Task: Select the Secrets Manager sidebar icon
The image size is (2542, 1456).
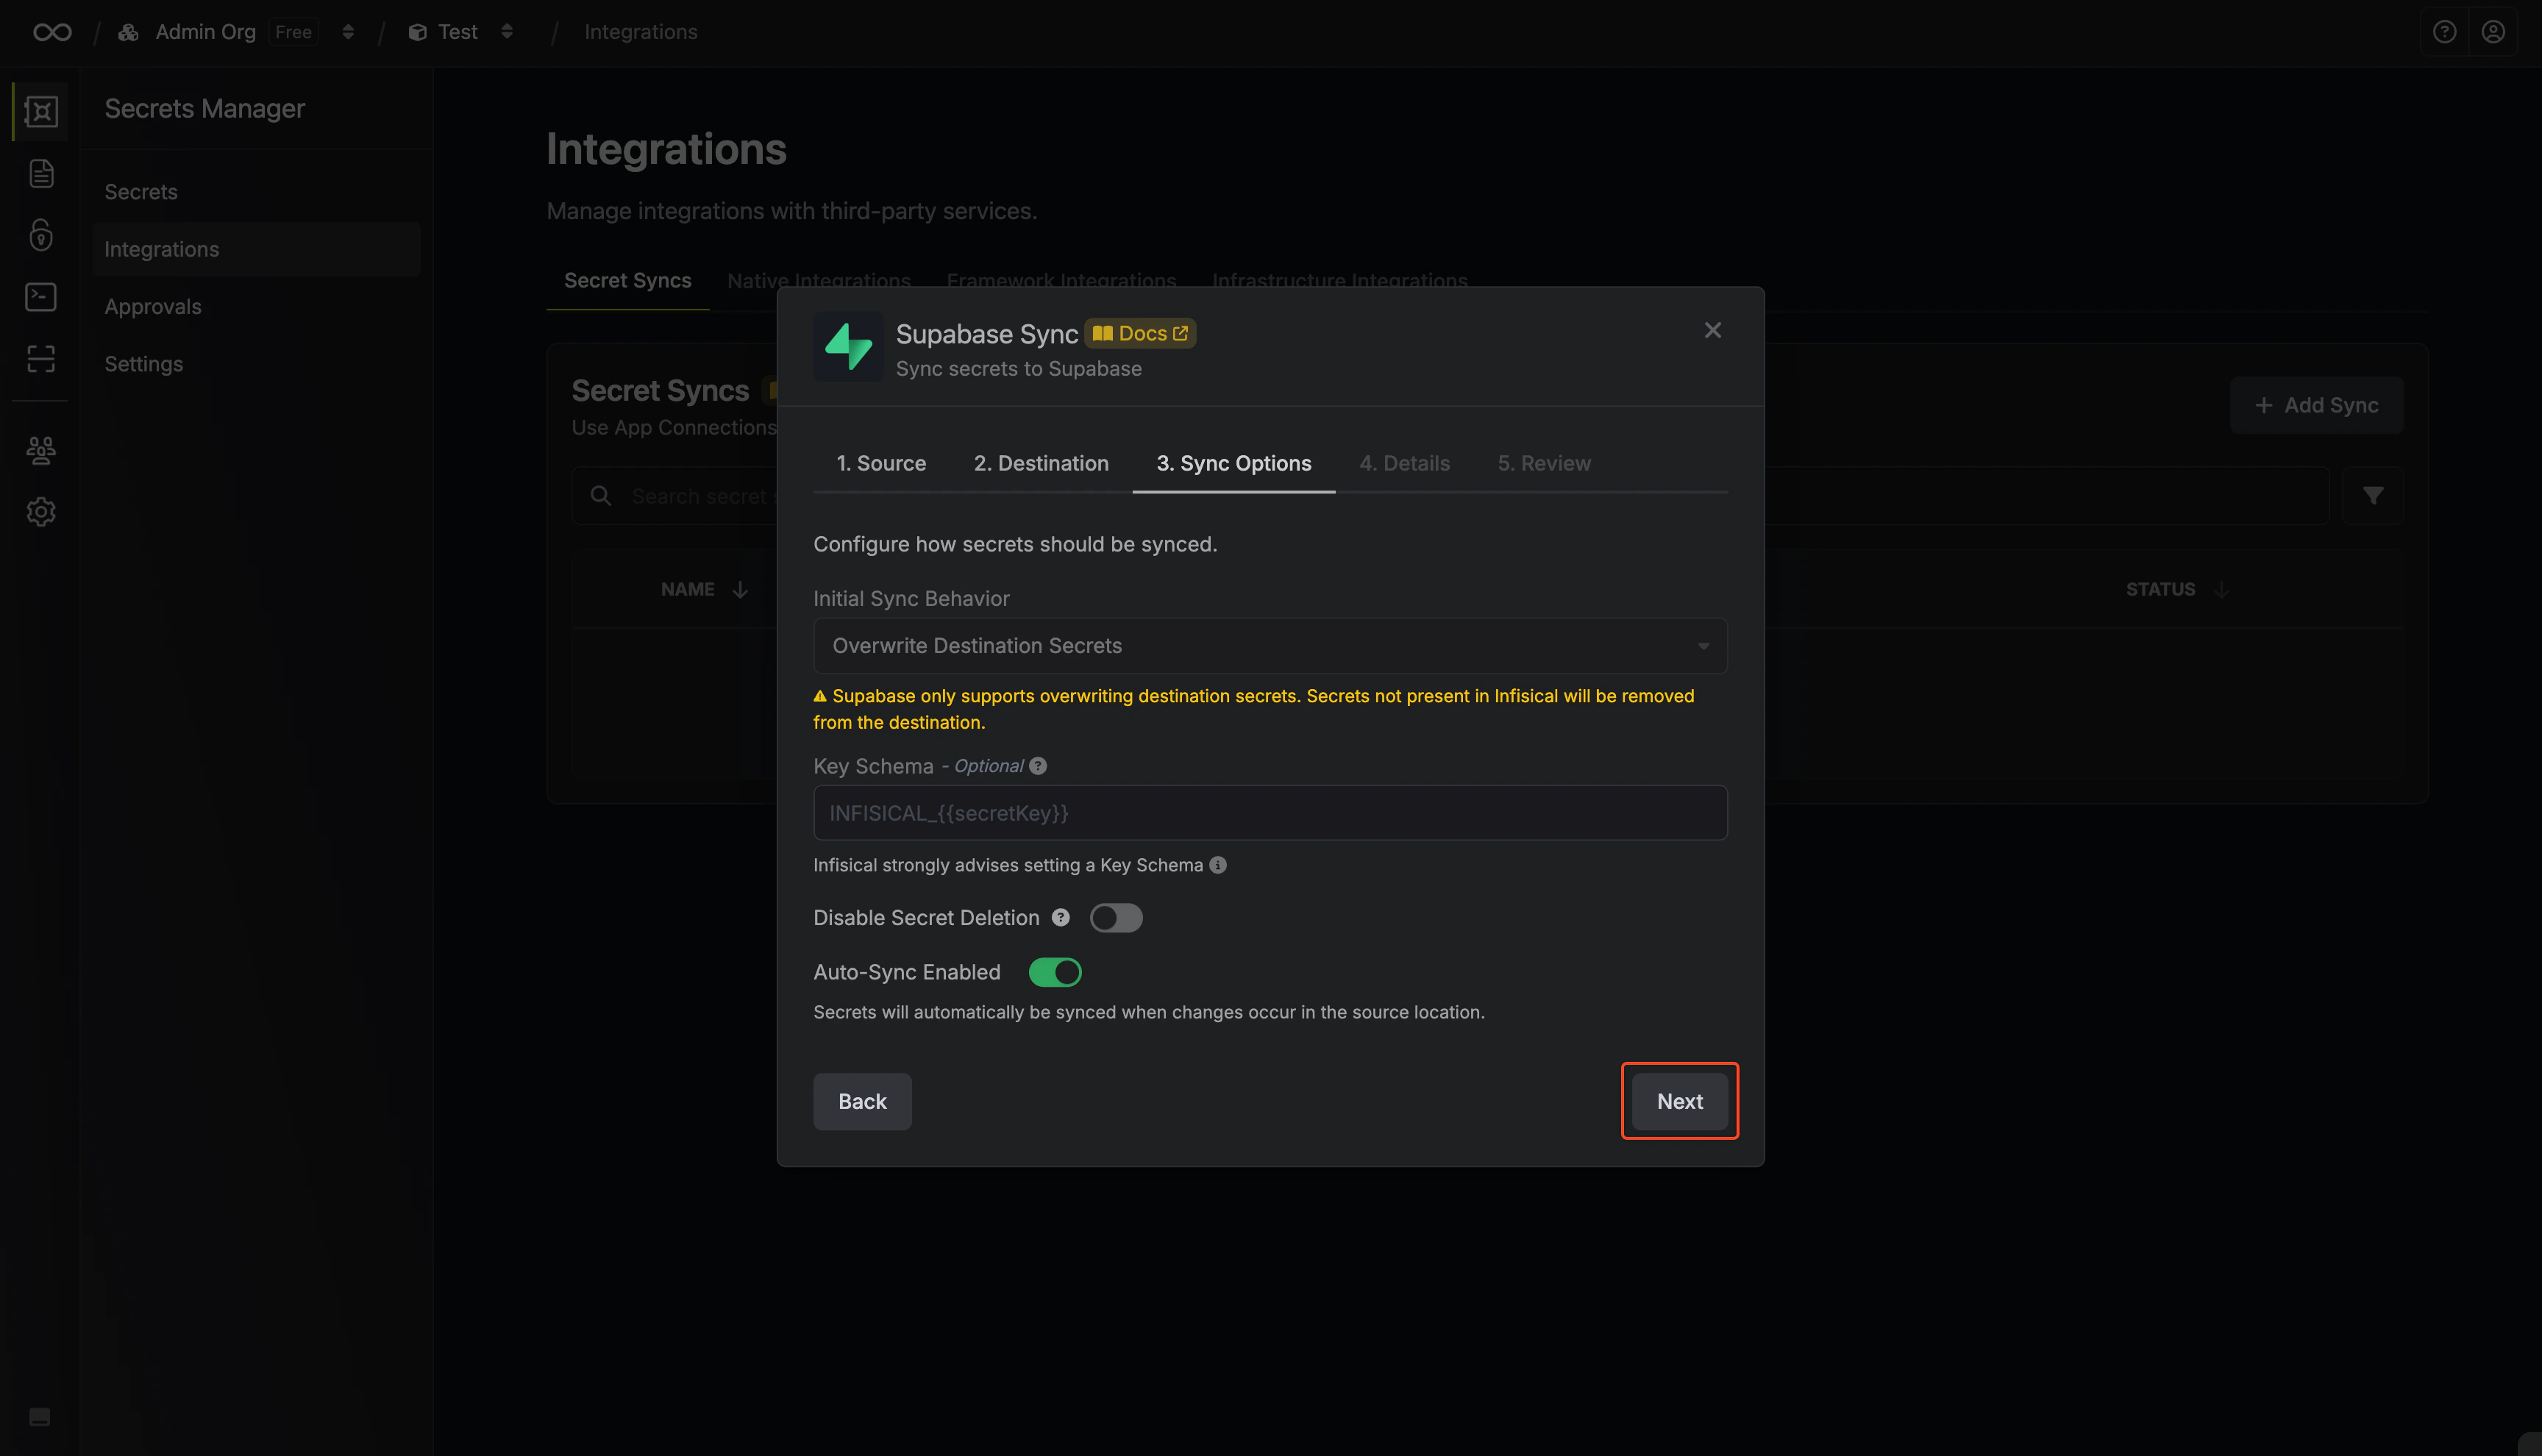Action: (x=41, y=111)
